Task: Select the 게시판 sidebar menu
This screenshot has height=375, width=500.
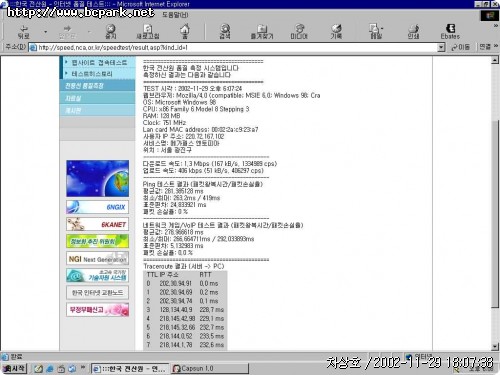Action: pyautogui.click(x=97, y=110)
